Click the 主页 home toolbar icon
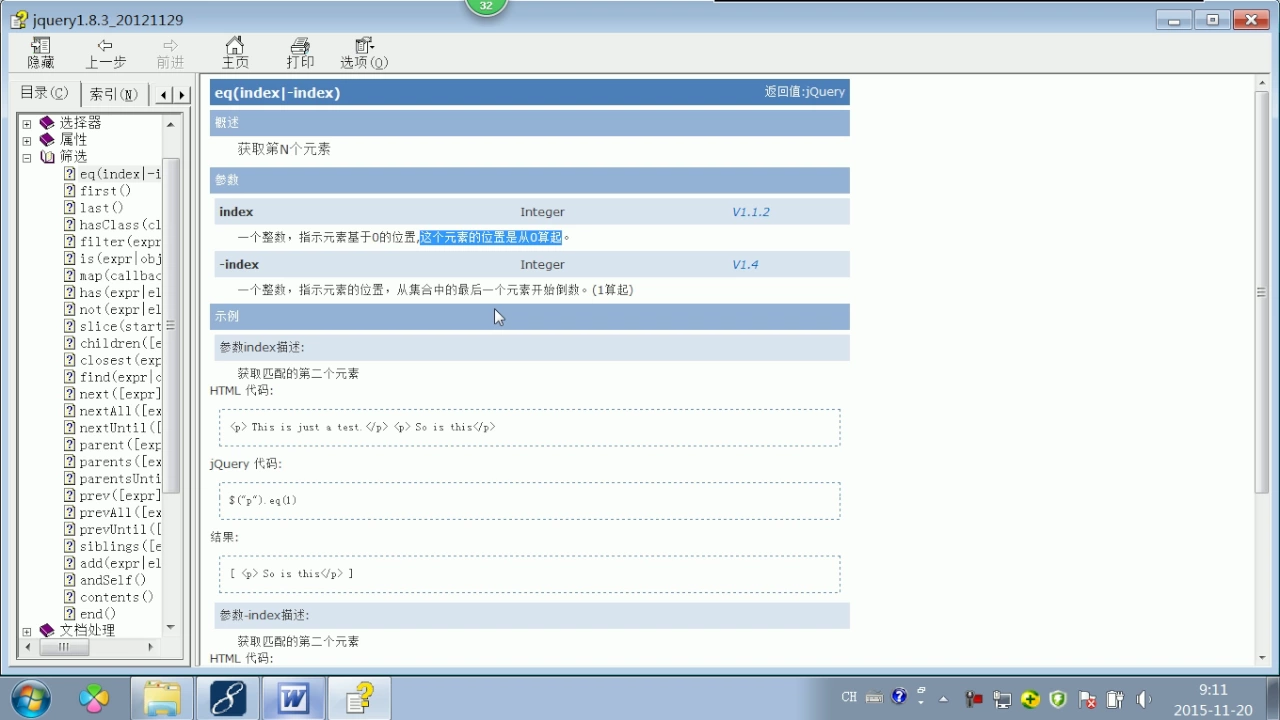This screenshot has height=720, width=1280. [x=235, y=53]
